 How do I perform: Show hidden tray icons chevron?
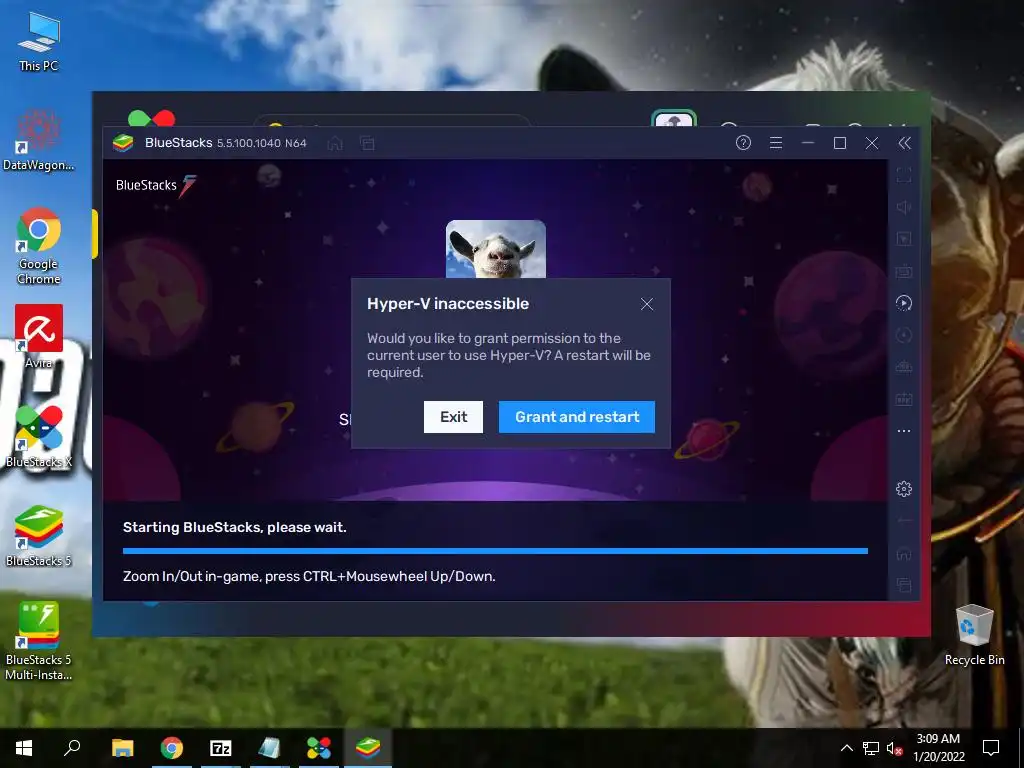pos(846,748)
